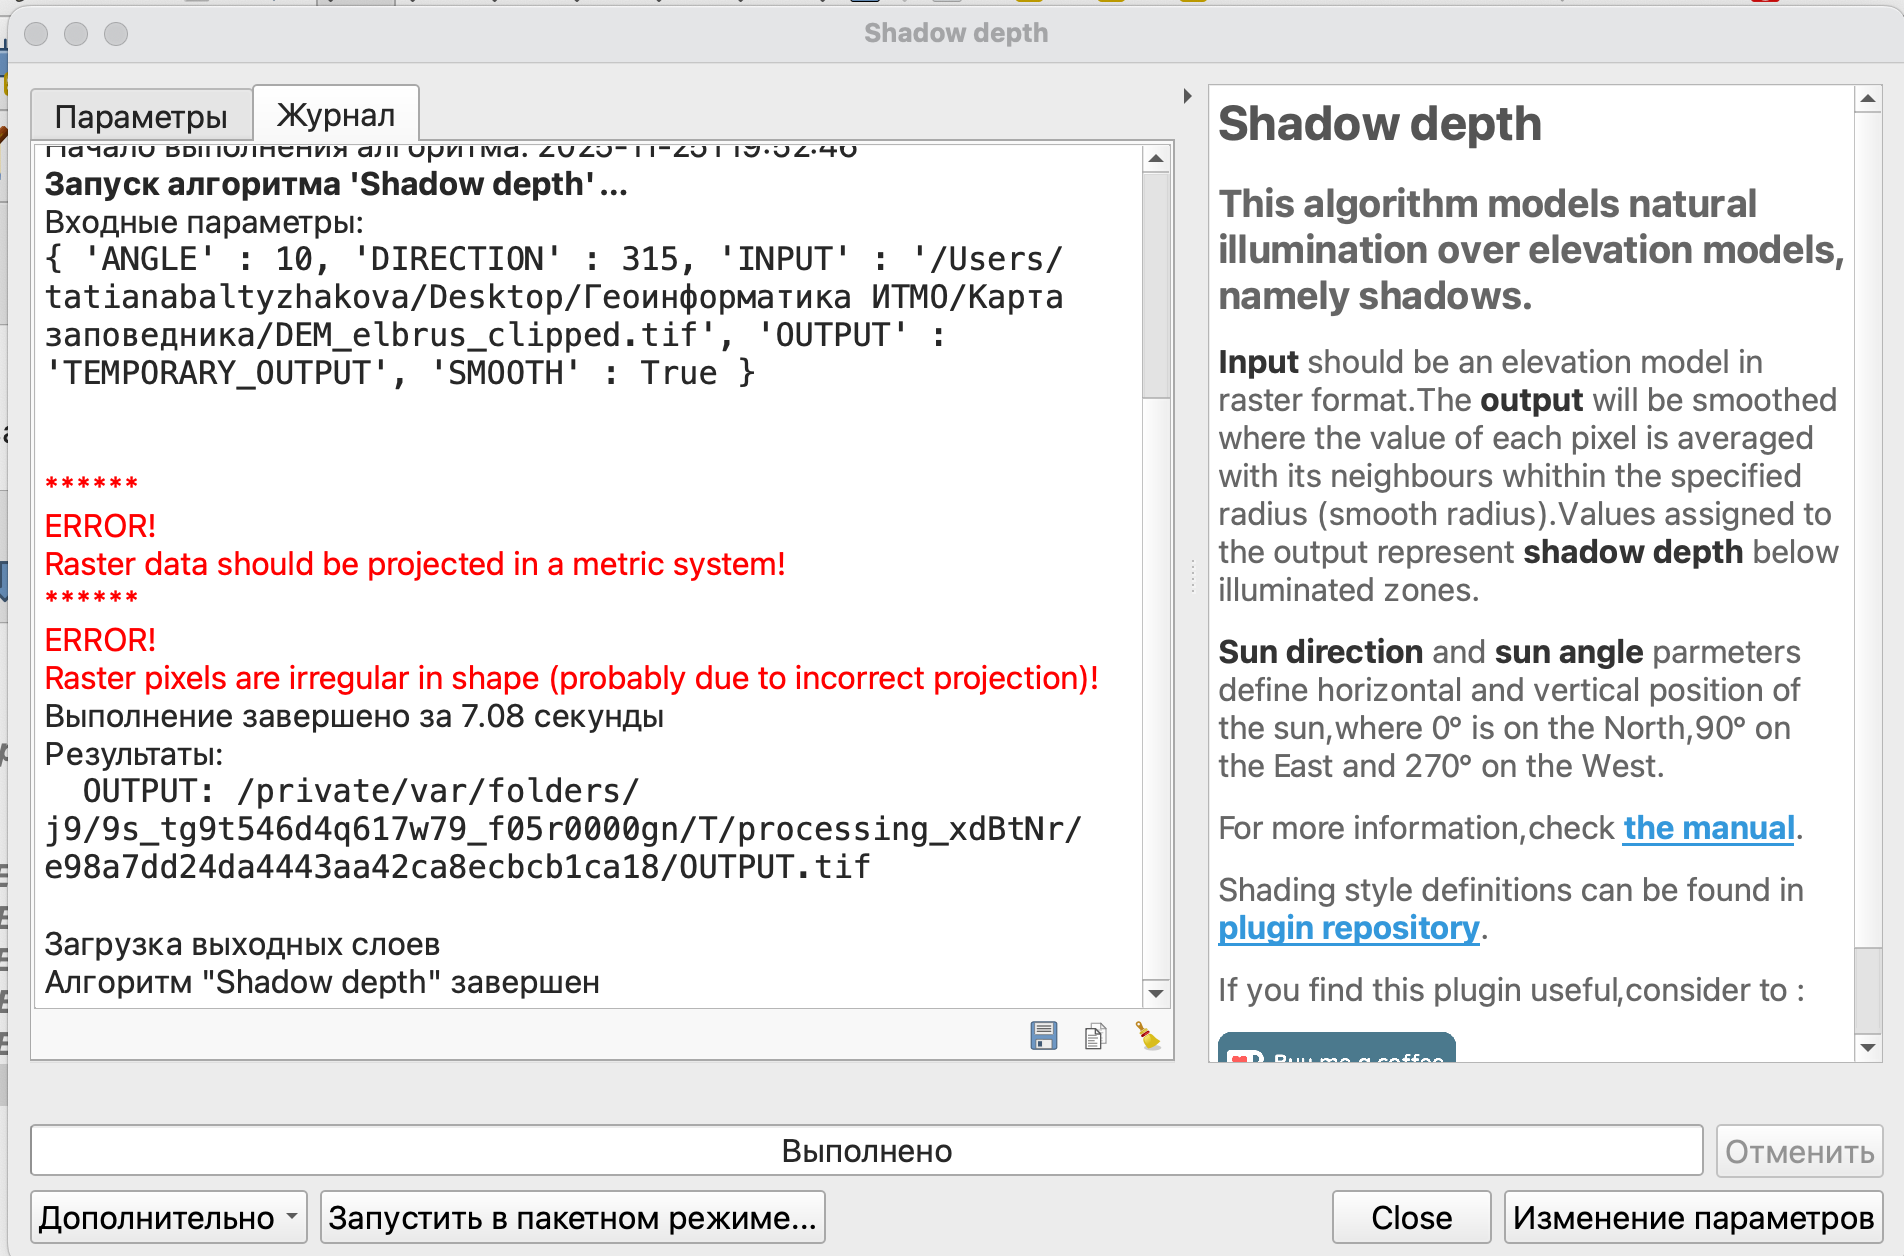Open 'the manual' hyperlink
This screenshot has width=1904, height=1256.
[1708, 828]
